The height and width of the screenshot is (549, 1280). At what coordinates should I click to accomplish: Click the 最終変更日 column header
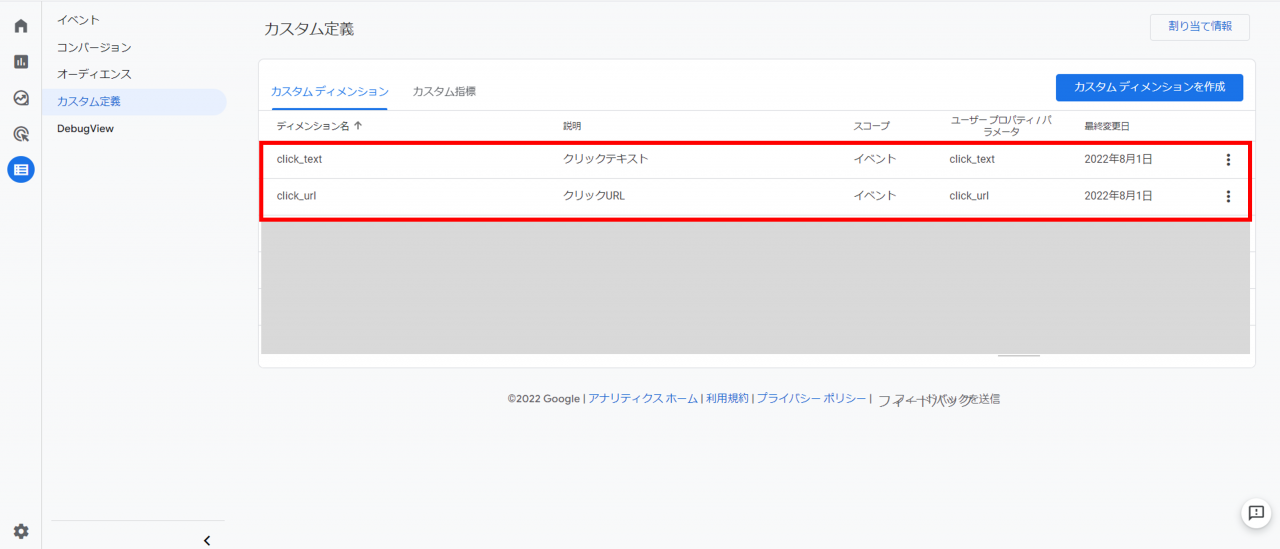(x=1107, y=126)
